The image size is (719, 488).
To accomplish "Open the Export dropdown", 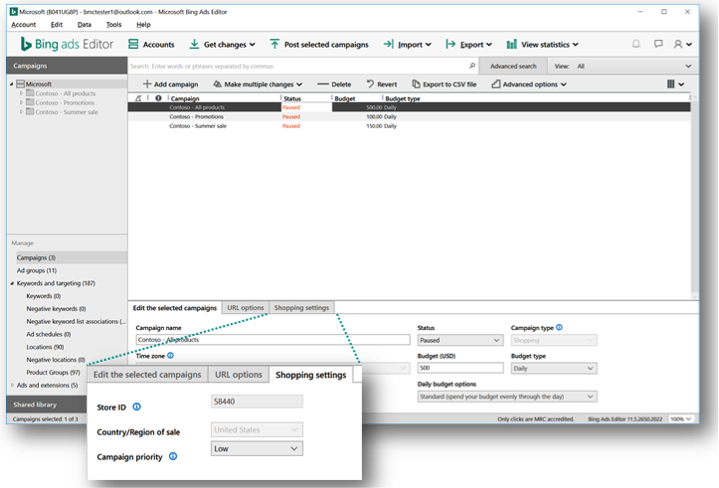I will 469,44.
